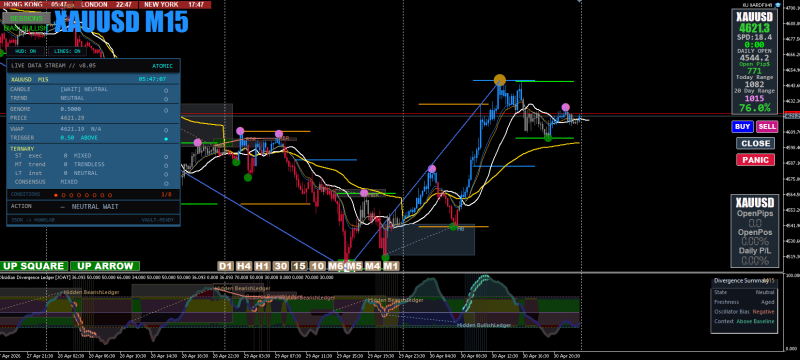The image size is (800, 360).
Task: Click the LT inst row indicator
Action: pos(166,174)
